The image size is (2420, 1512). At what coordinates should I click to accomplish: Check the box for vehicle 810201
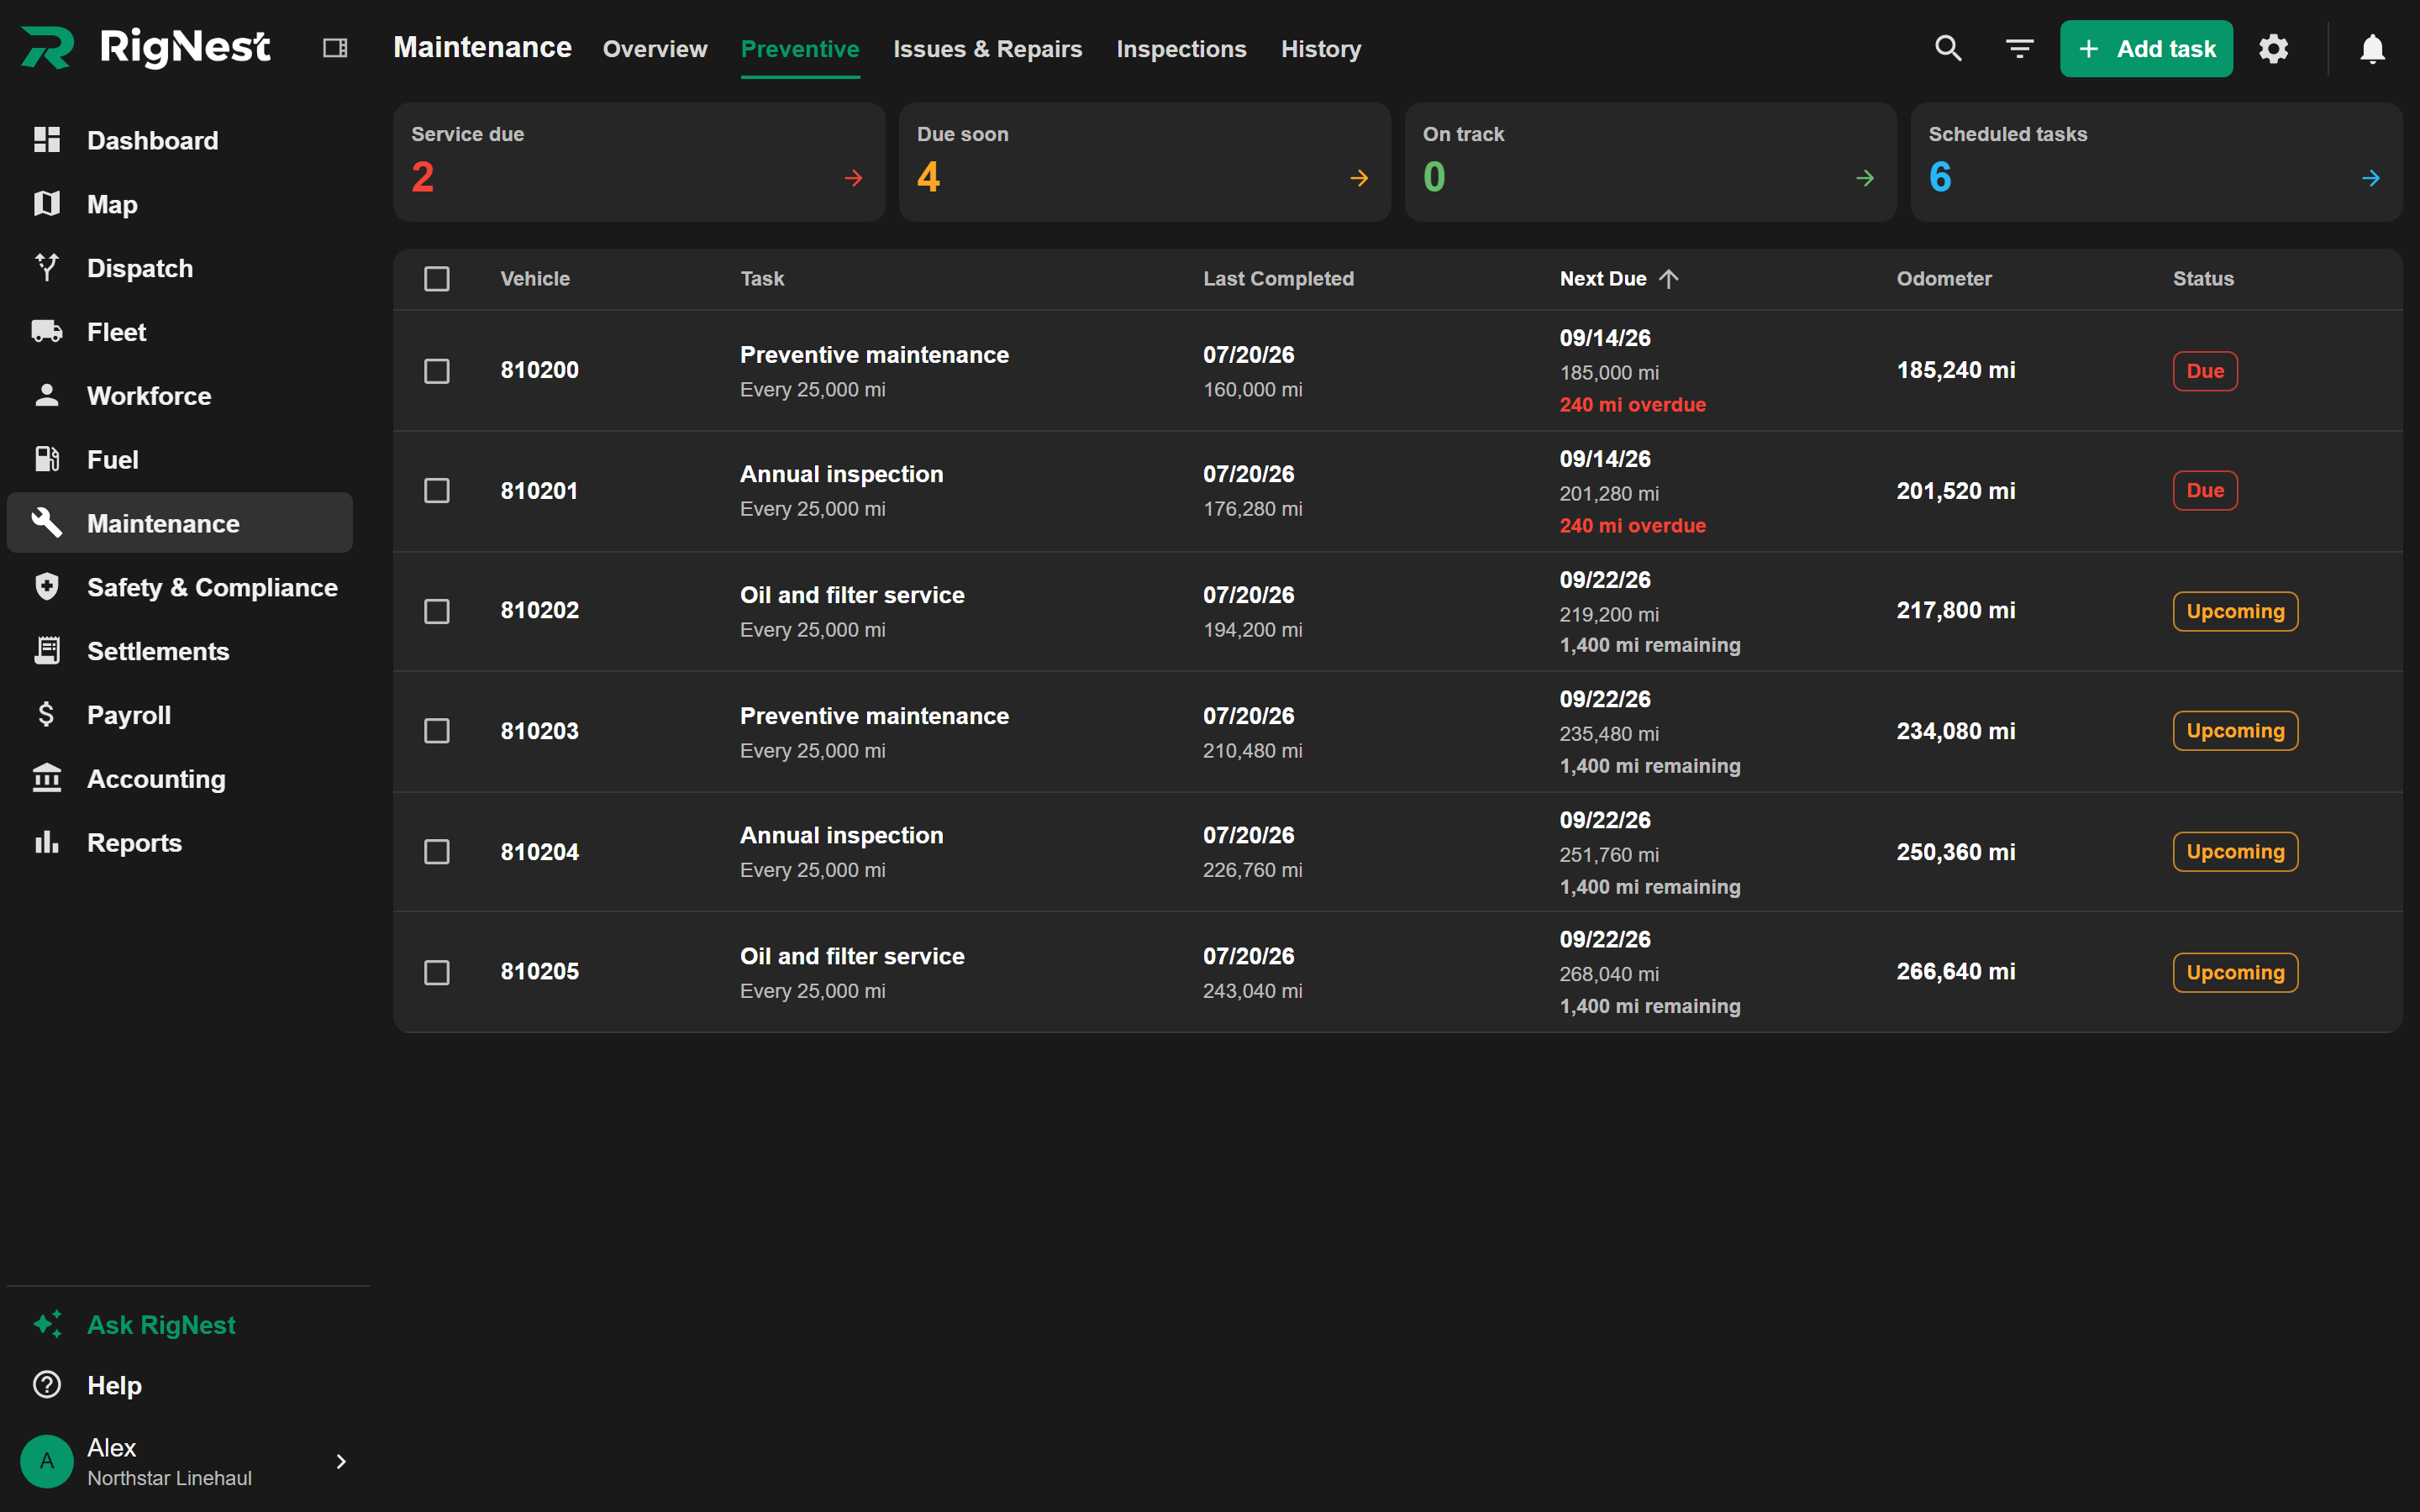437,491
